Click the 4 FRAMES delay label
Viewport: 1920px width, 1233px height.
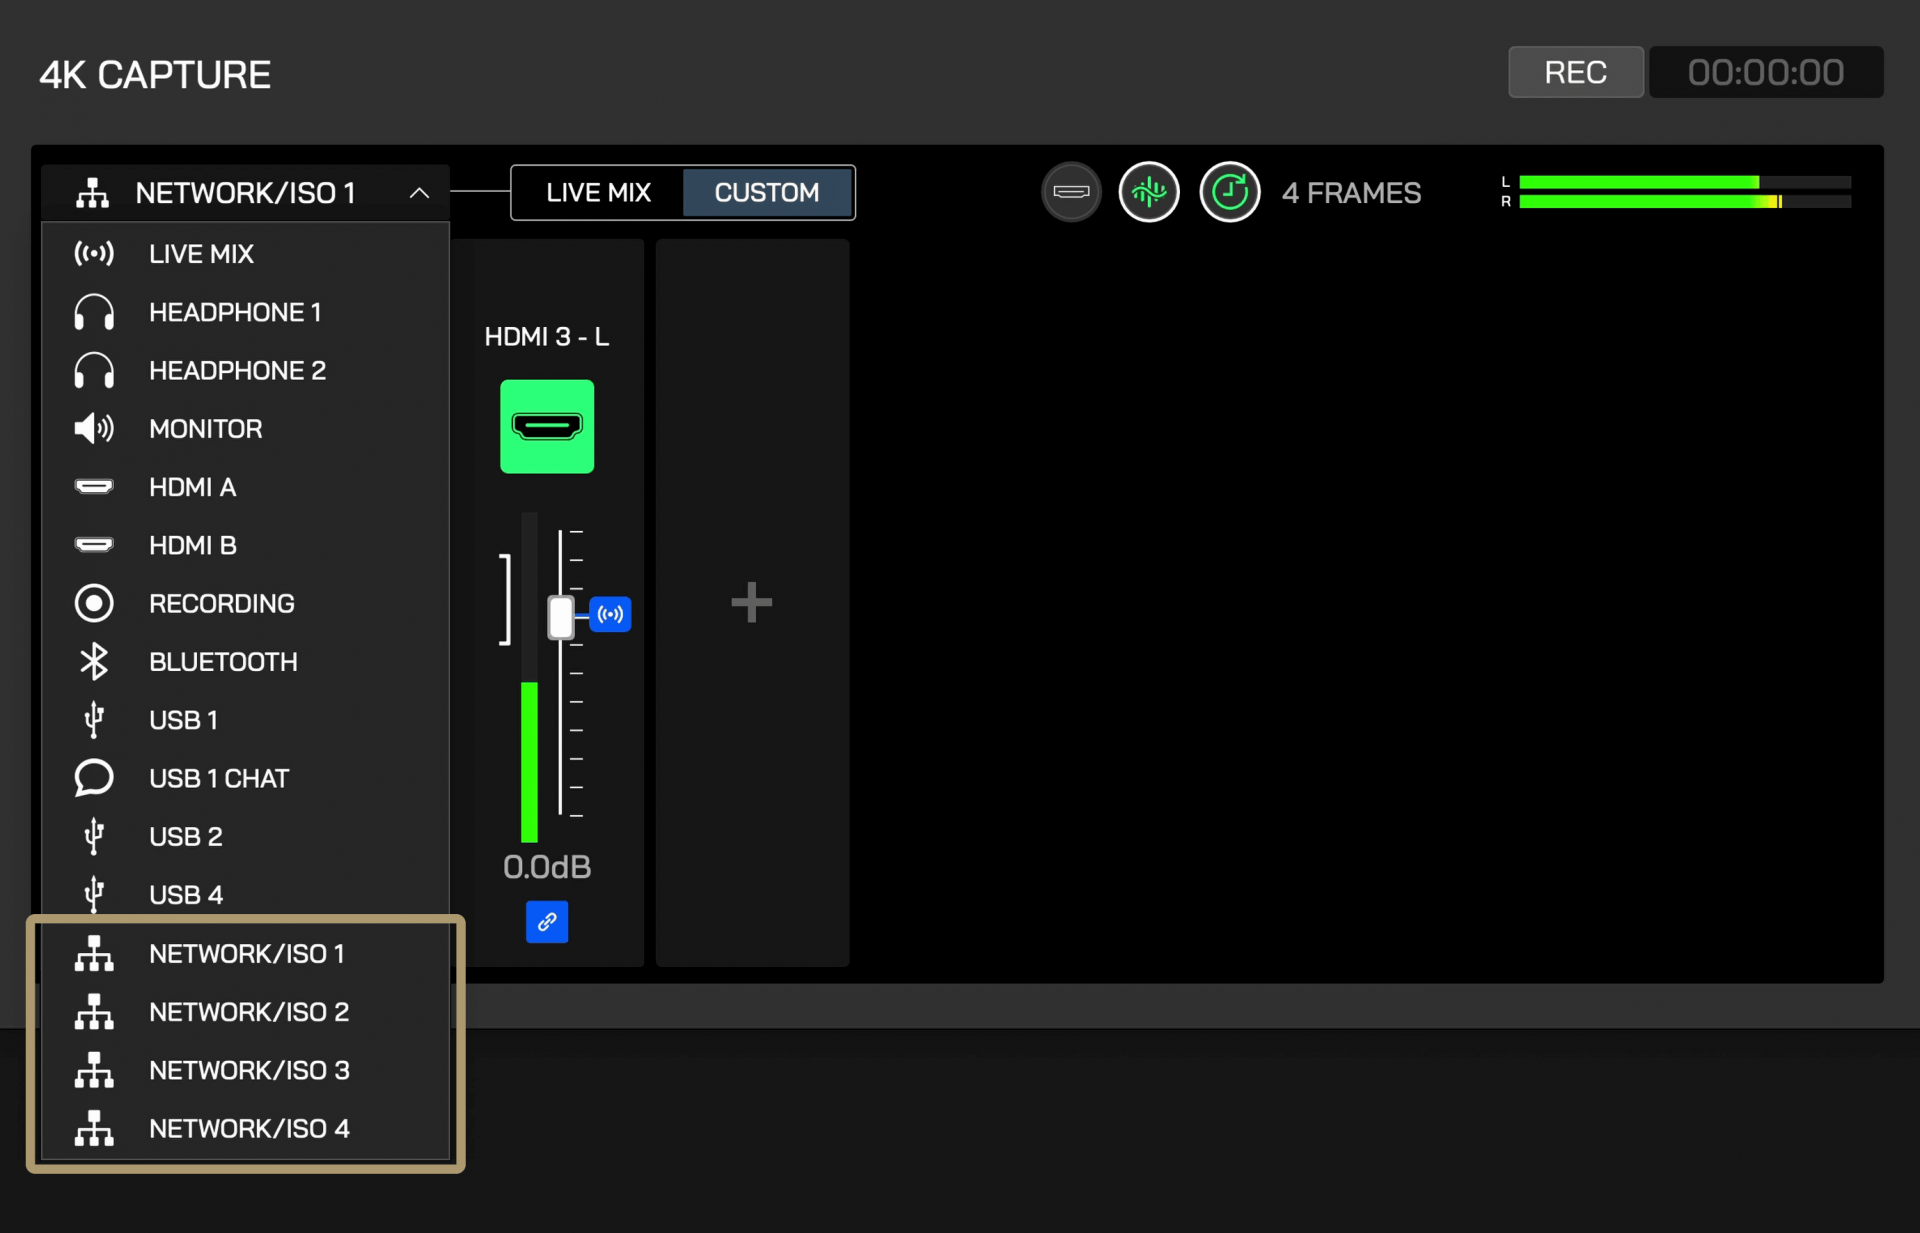point(1351,193)
